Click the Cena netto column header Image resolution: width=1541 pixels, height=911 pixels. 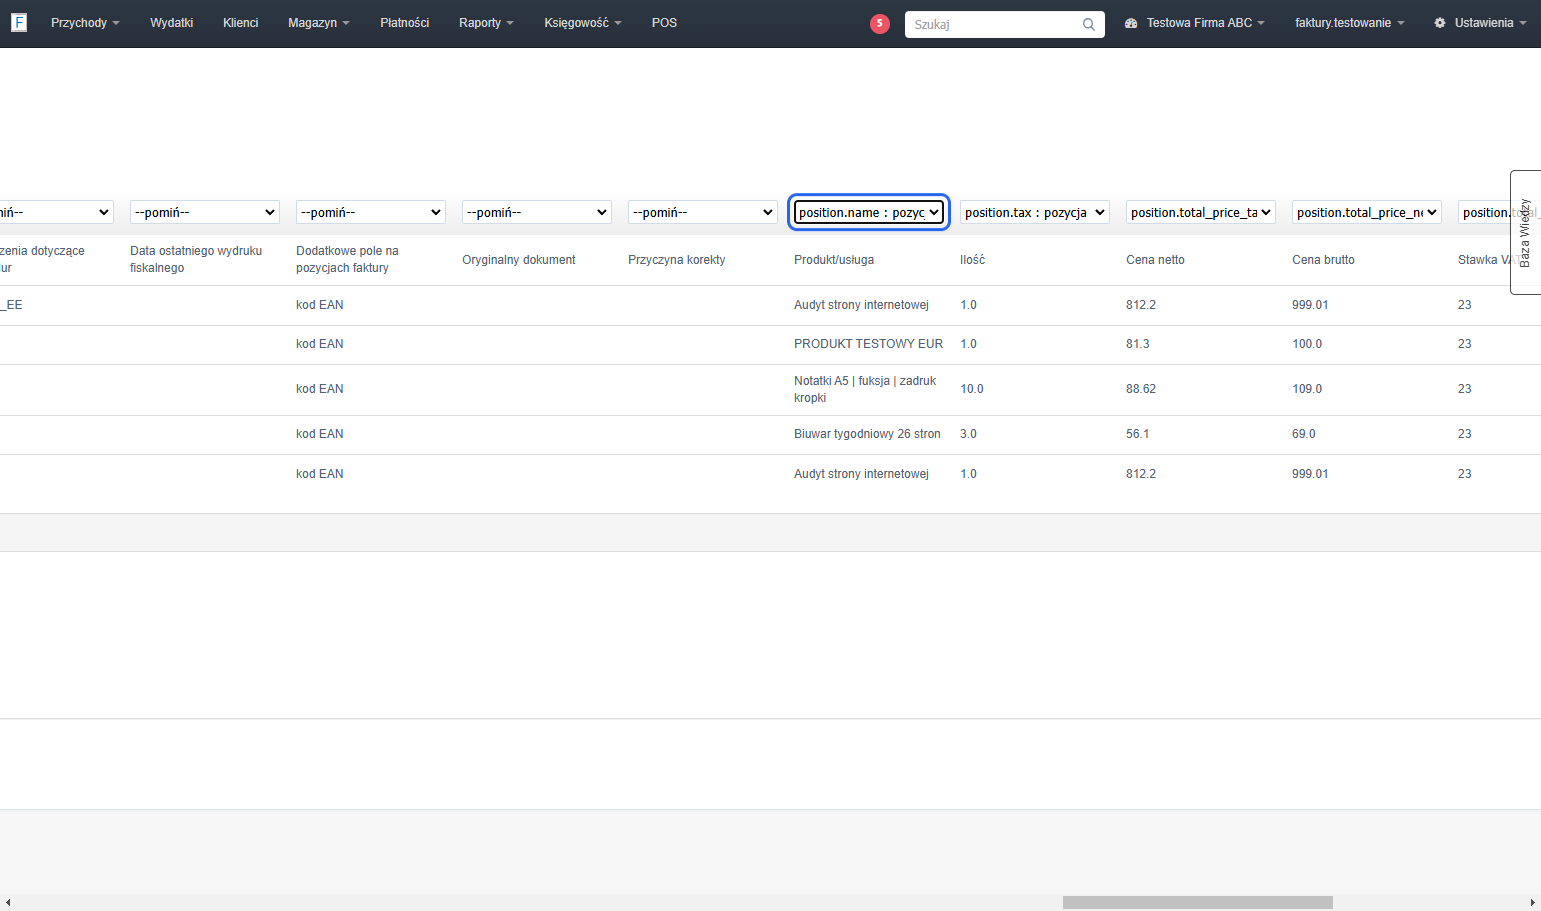pyautogui.click(x=1155, y=260)
